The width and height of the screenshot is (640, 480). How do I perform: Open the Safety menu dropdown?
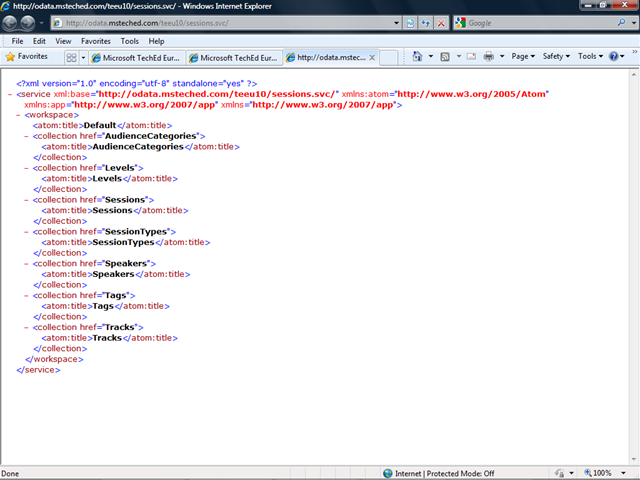pos(556,57)
